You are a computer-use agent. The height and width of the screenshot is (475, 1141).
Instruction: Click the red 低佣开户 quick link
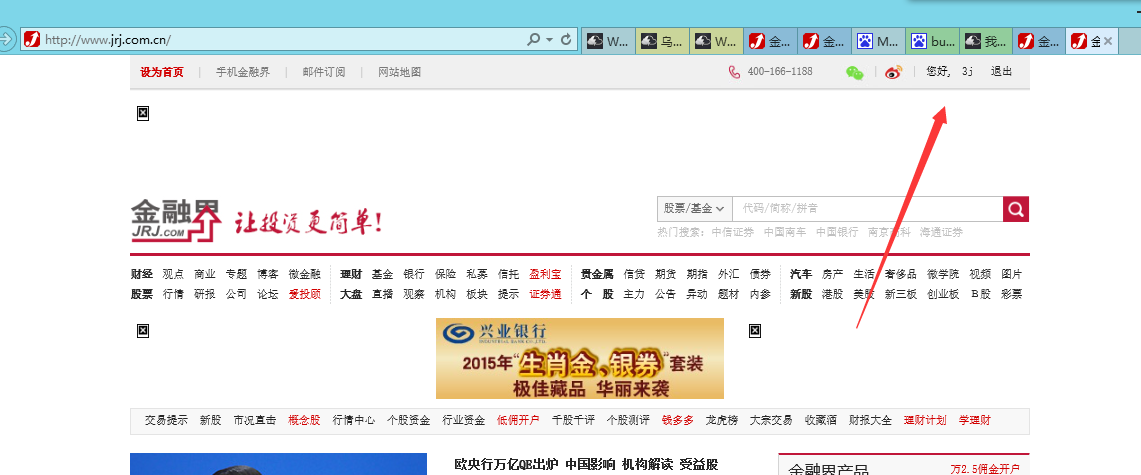pos(518,420)
